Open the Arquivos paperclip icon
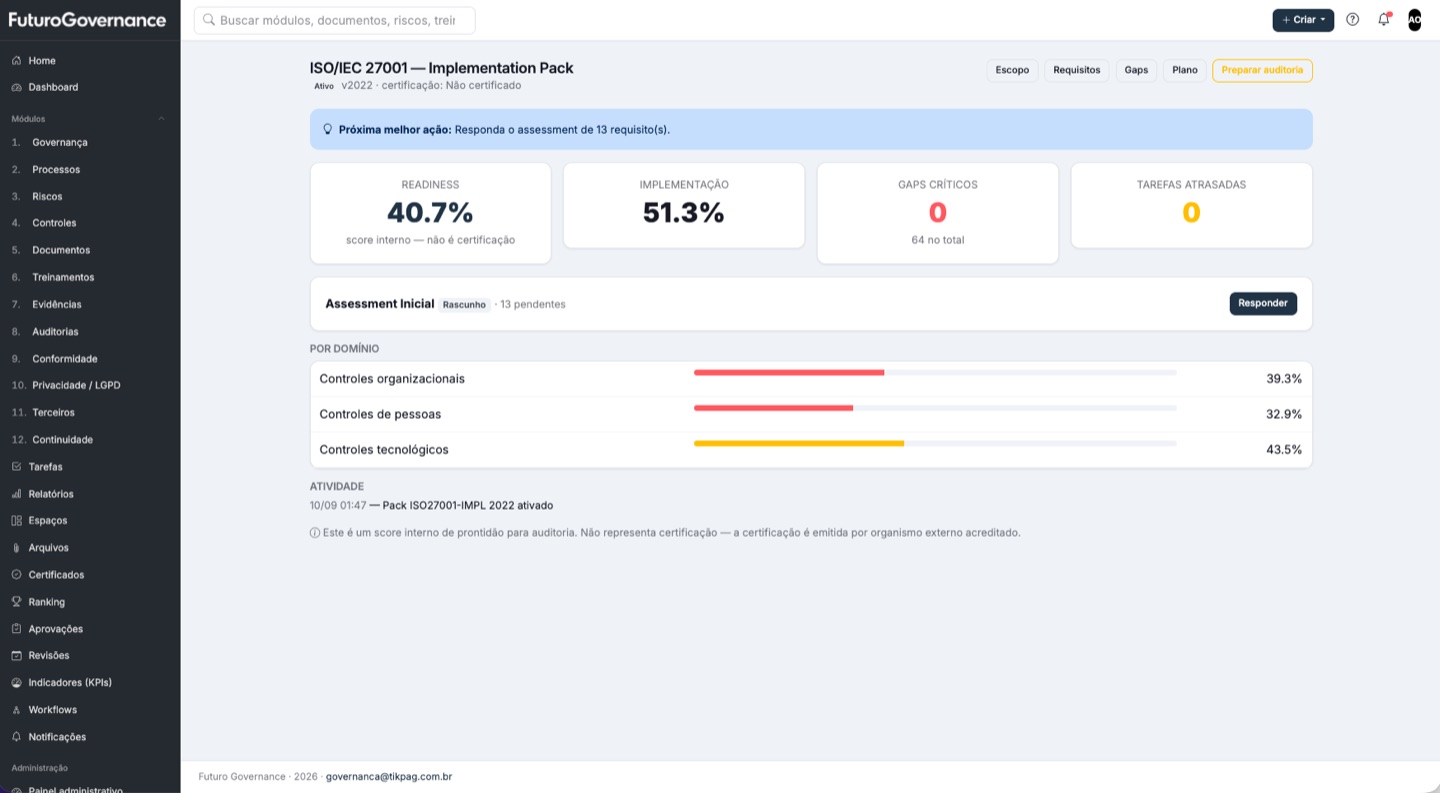The width and height of the screenshot is (1440, 793). [x=16, y=548]
